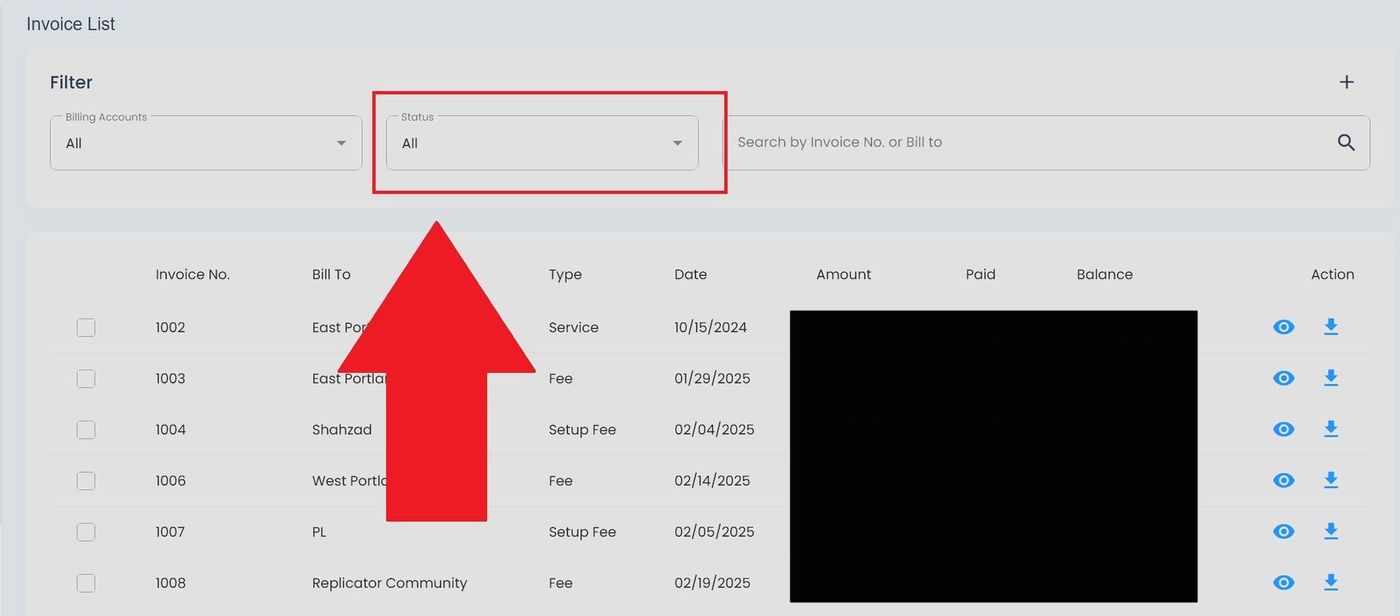Screen dimensions: 1400x616
Task: Tick the checkbox for invoice 1004
Action: 86,429
